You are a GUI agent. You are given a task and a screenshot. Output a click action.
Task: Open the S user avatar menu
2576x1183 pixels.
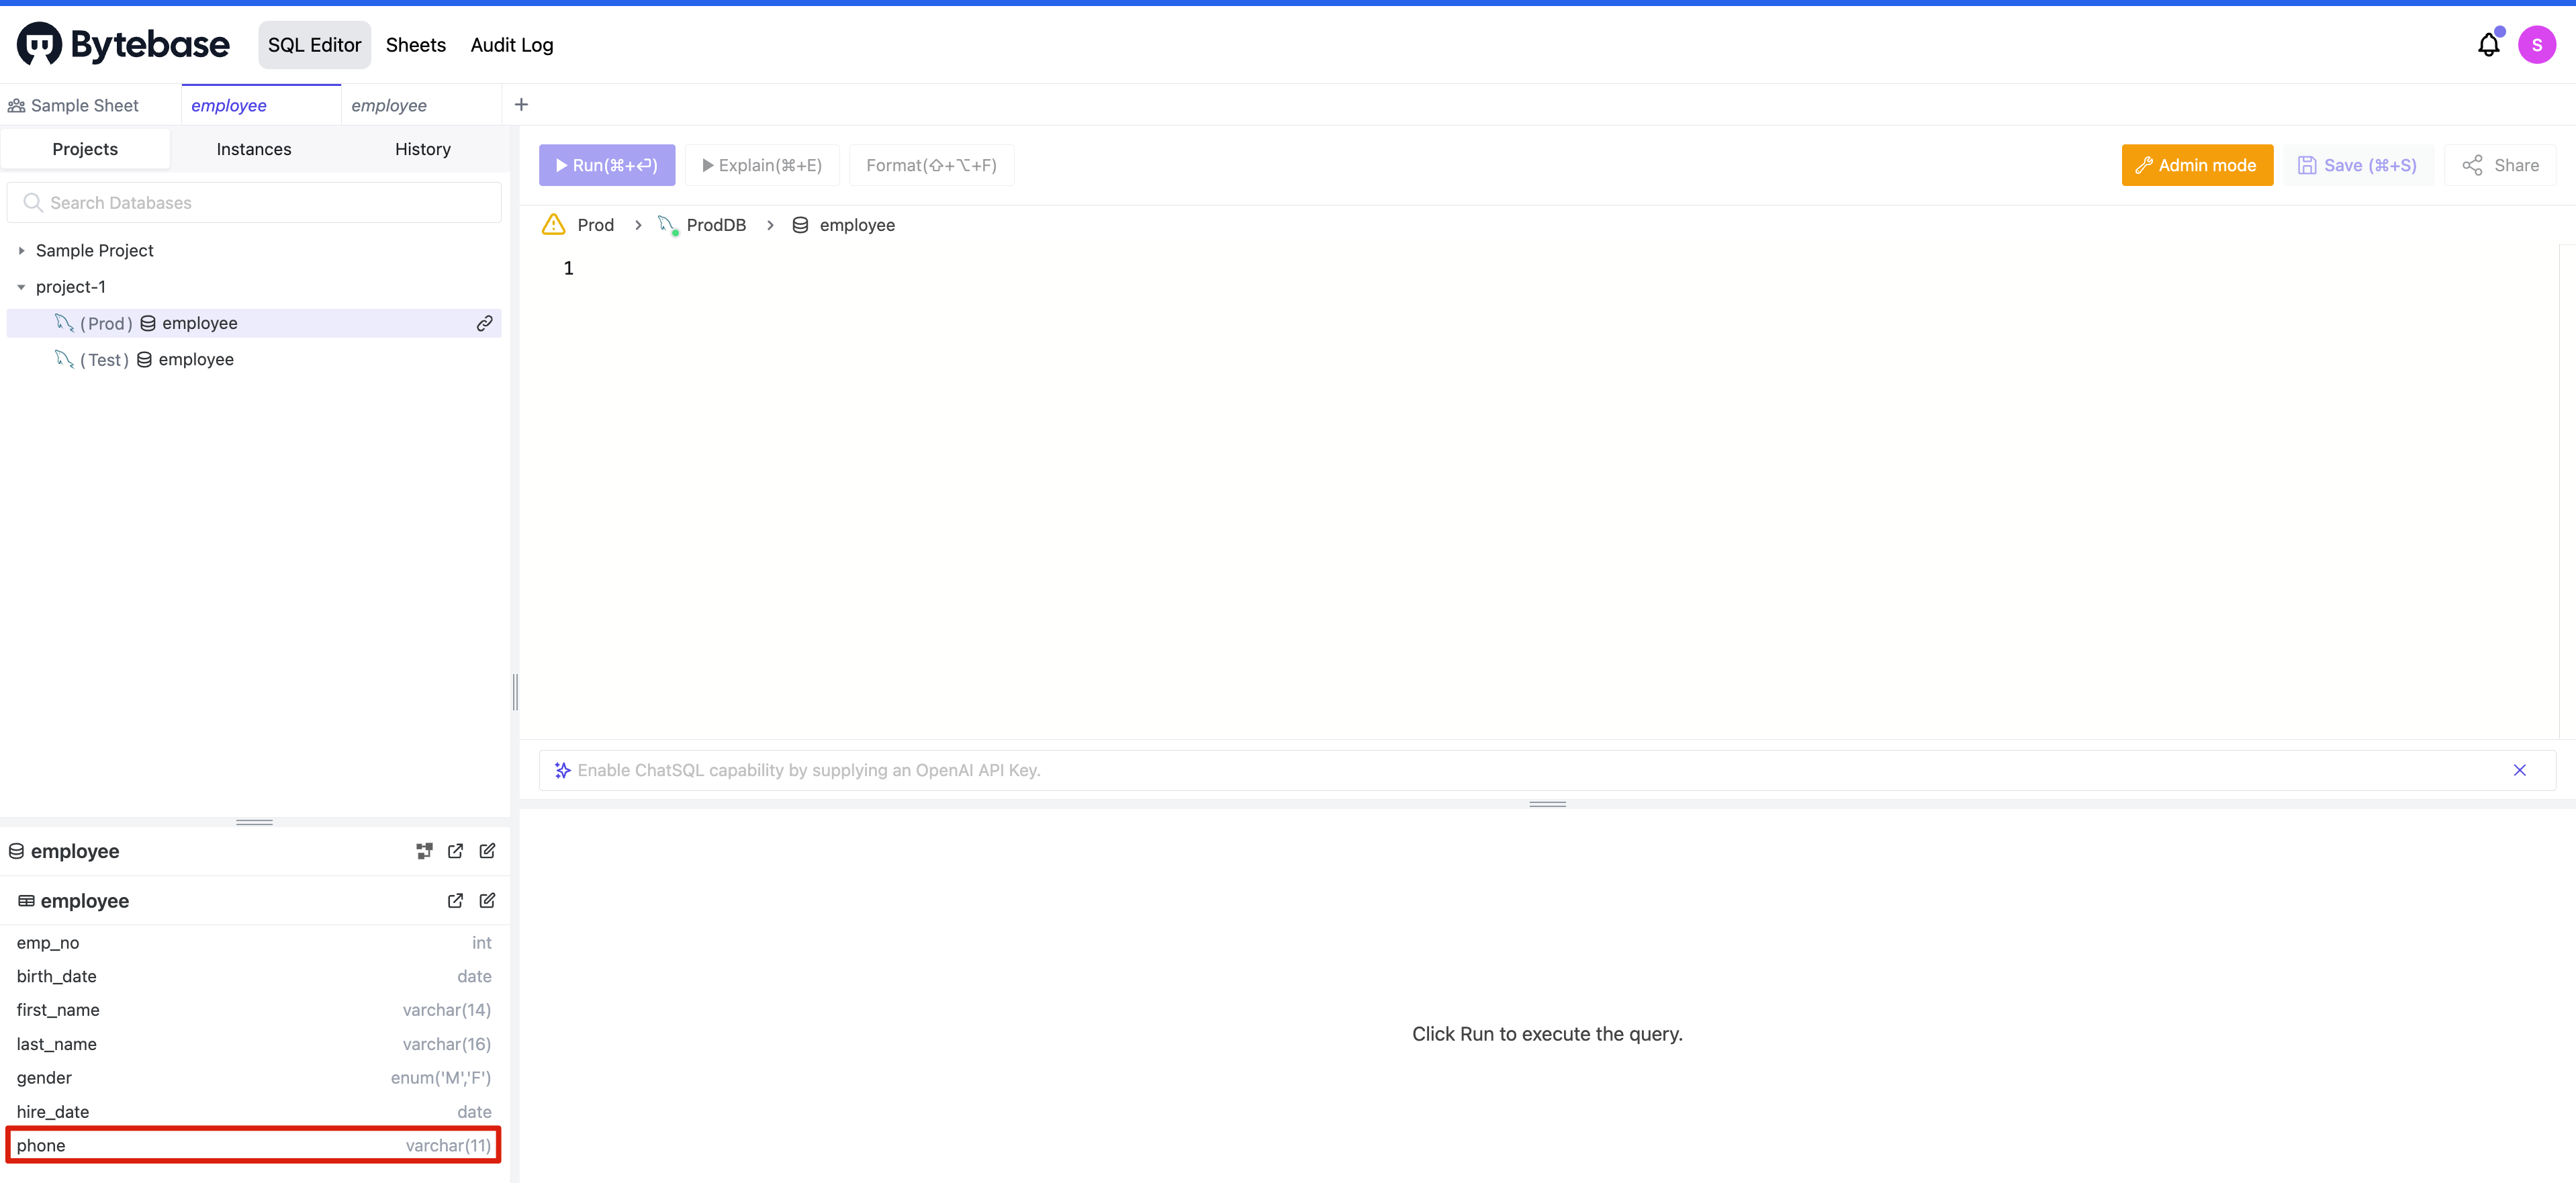pos(2537,44)
